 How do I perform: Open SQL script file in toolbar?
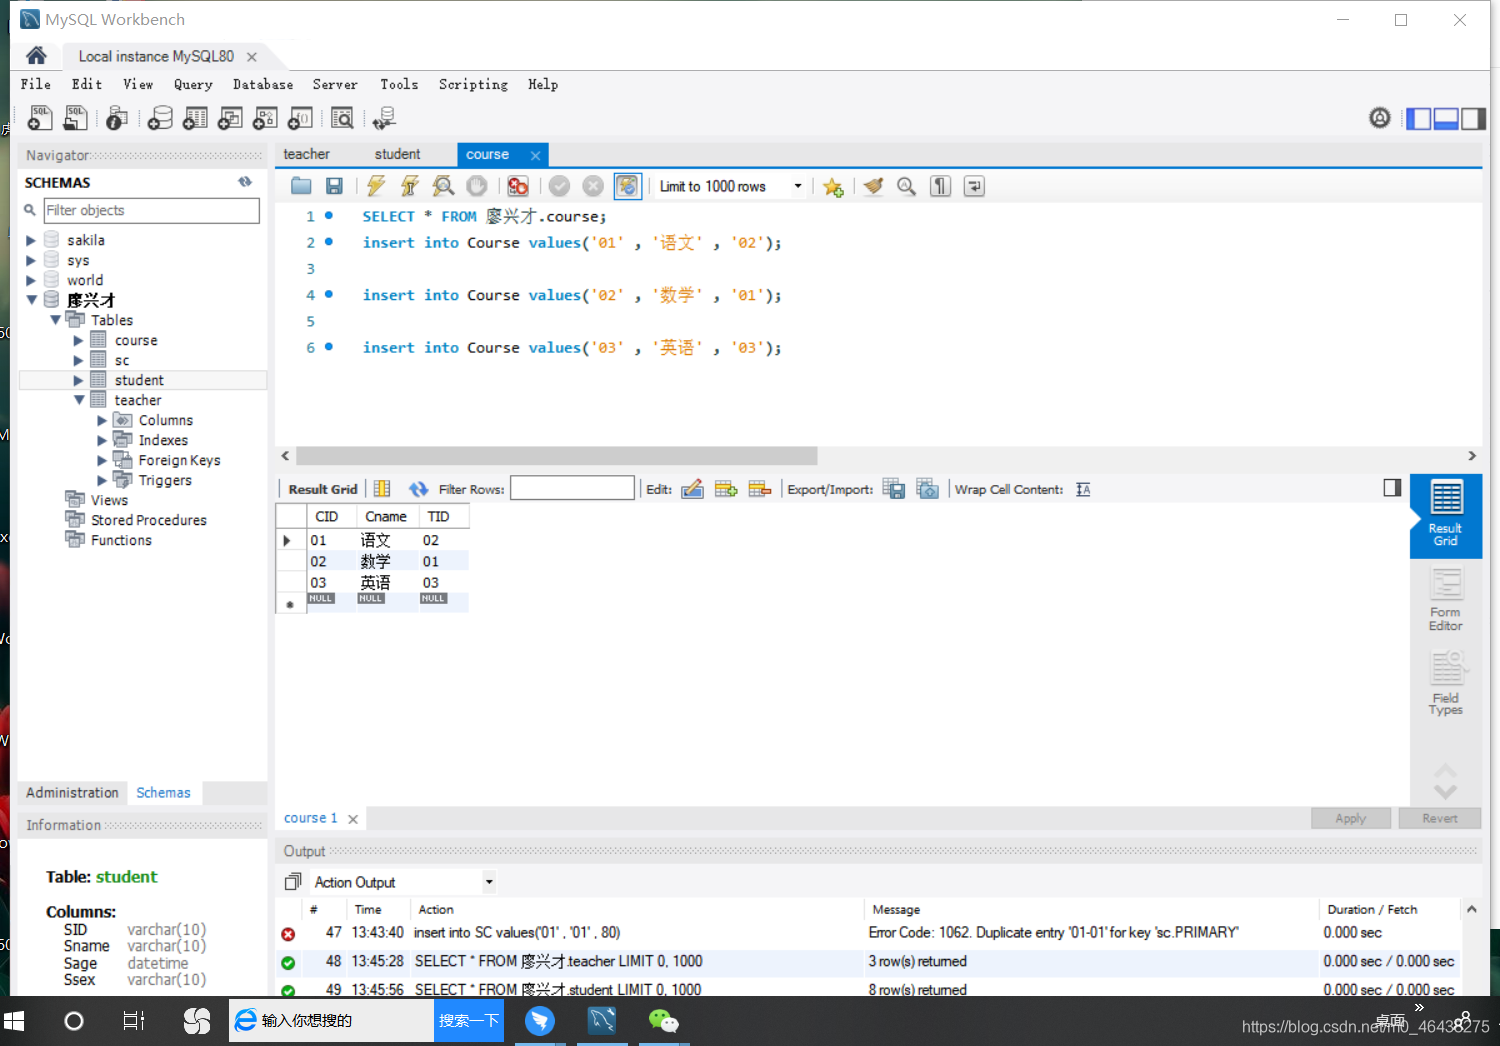[x=76, y=118]
